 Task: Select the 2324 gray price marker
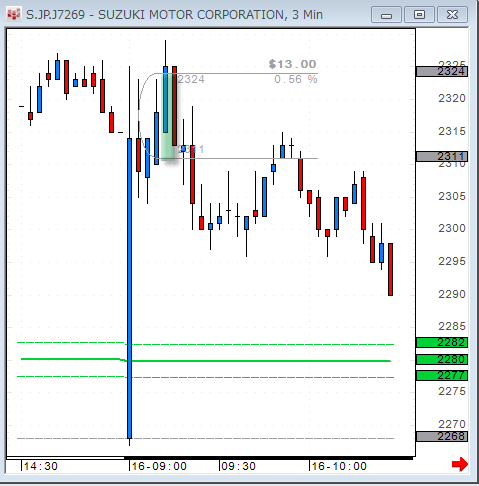[x=442, y=71]
